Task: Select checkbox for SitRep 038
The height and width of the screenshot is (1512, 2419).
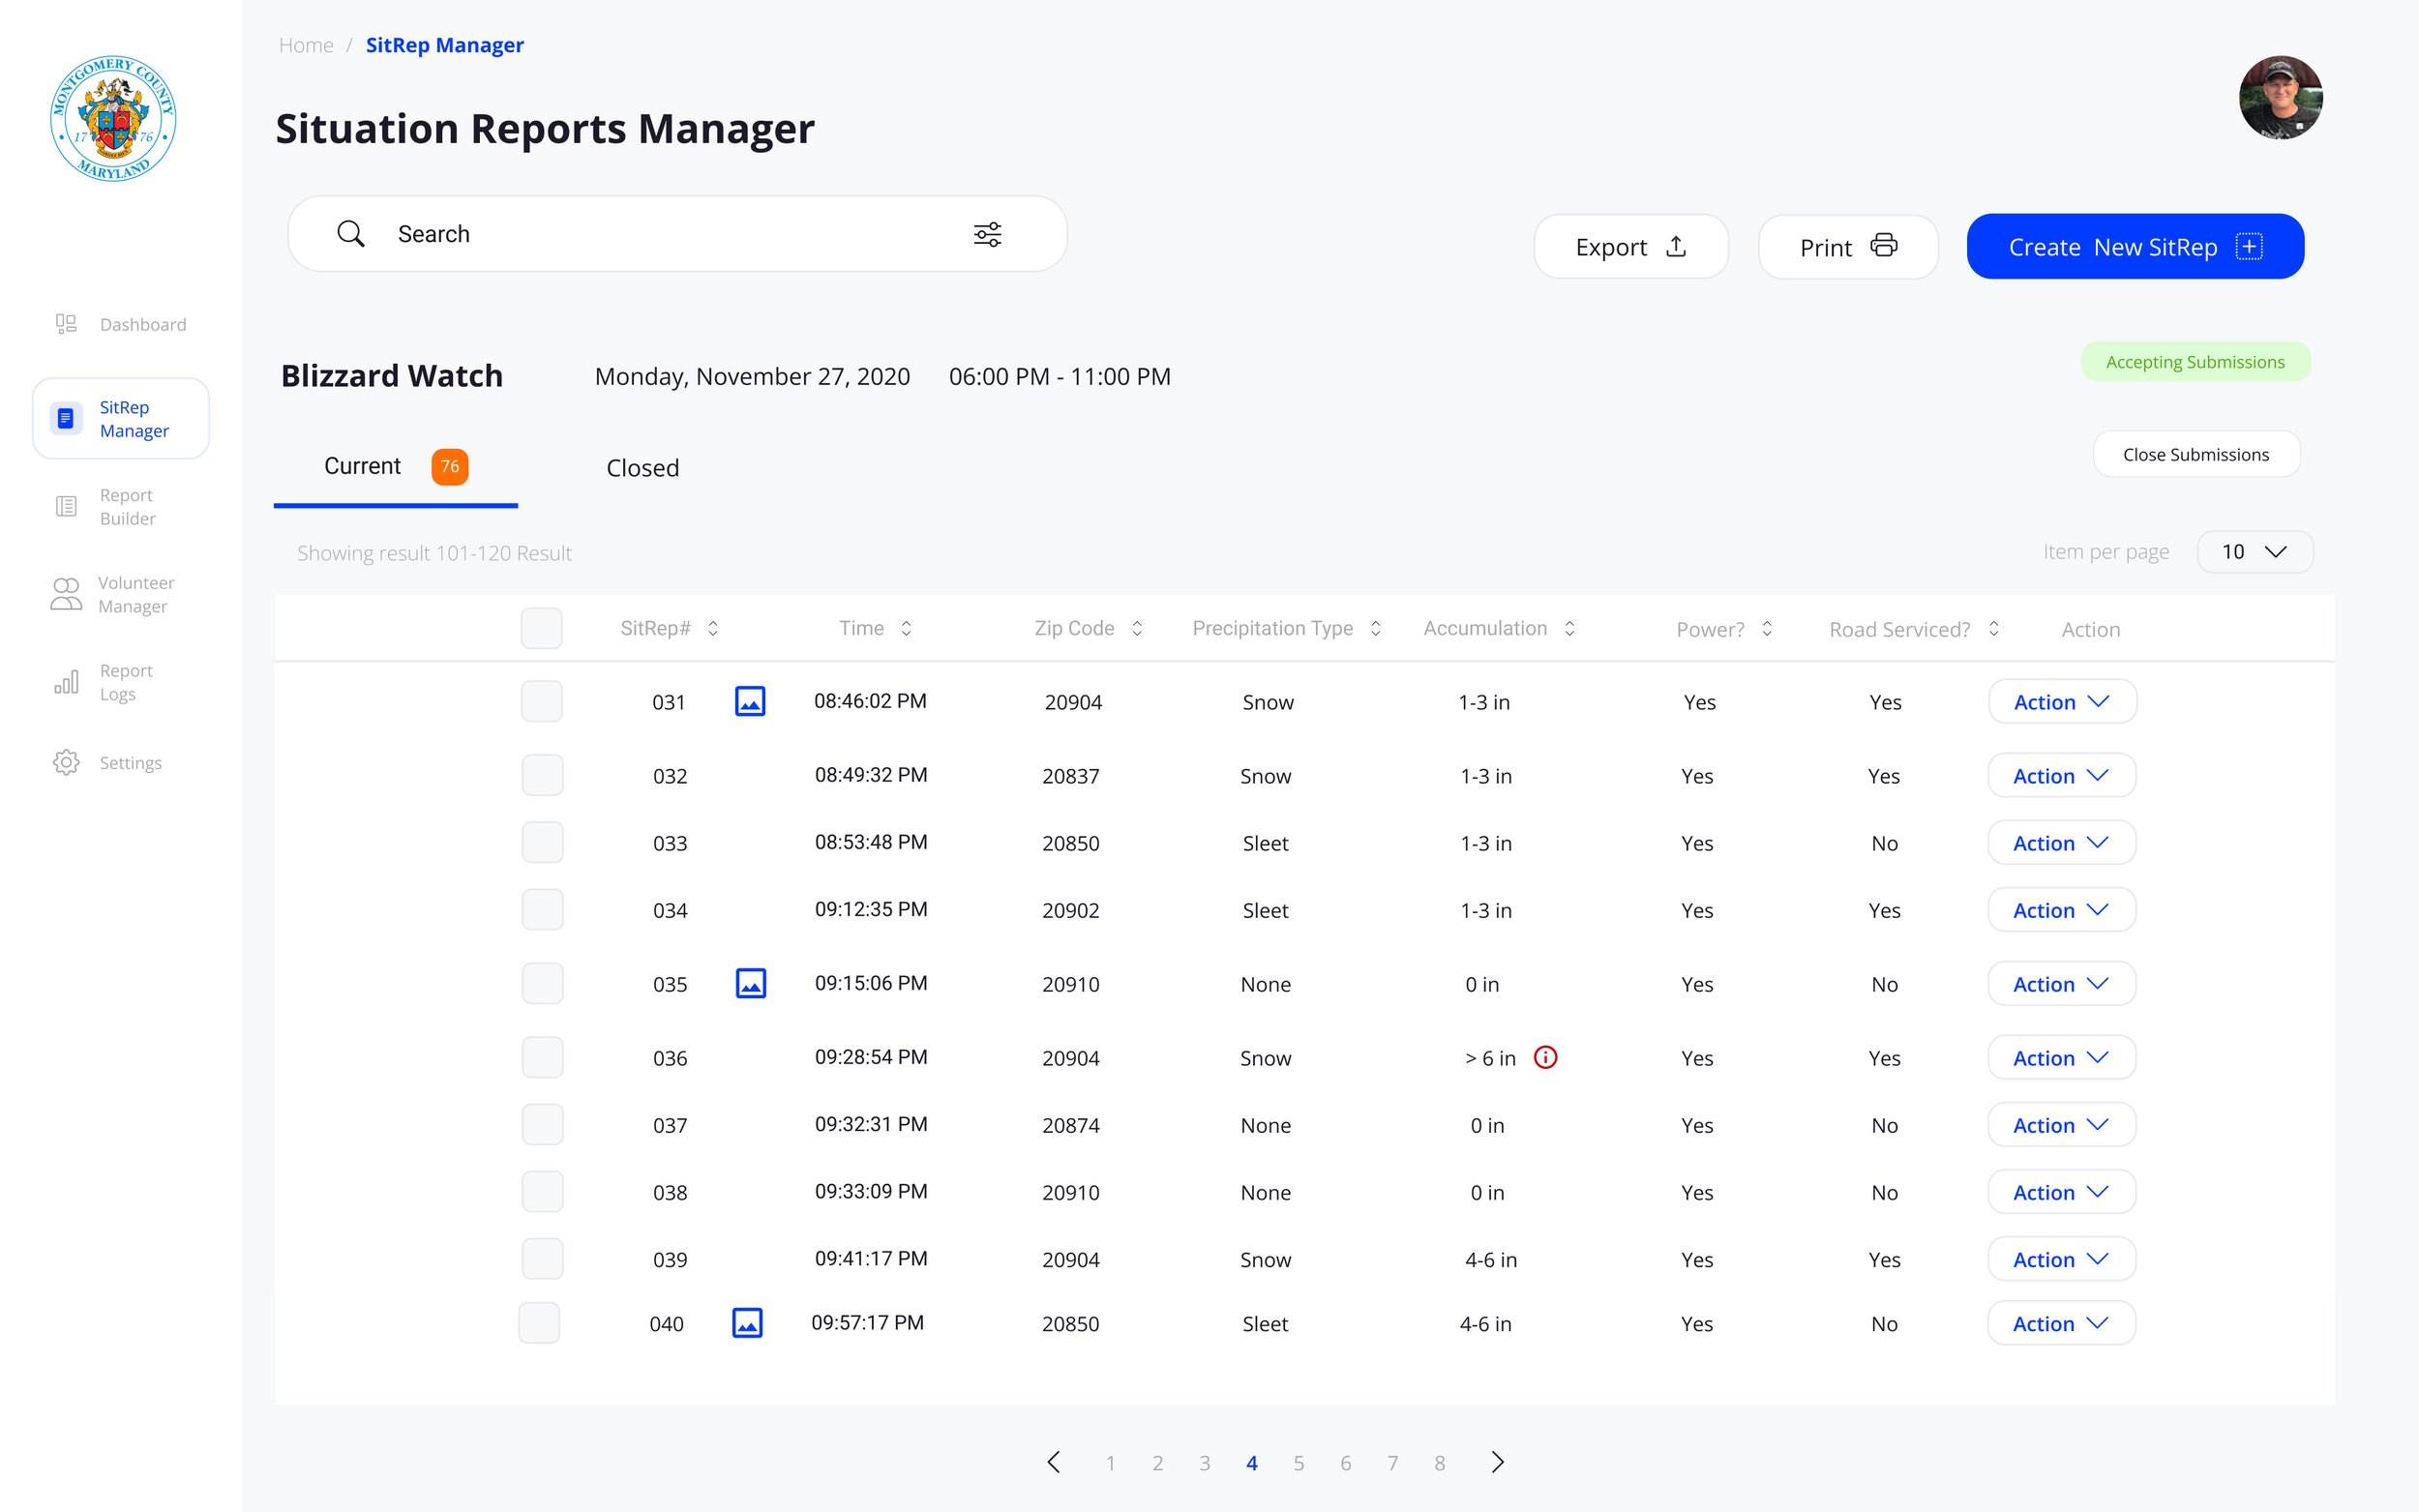Action: [x=542, y=1191]
